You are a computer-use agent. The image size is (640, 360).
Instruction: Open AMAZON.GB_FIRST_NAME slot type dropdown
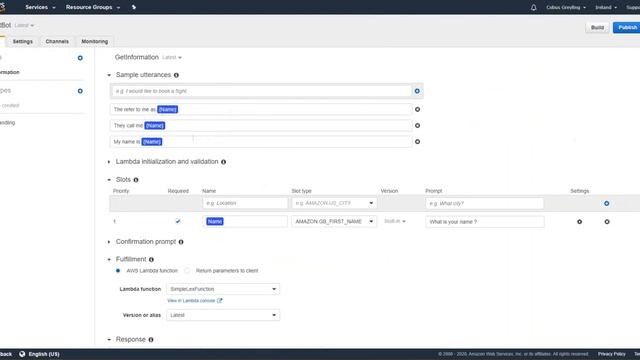click(334, 221)
